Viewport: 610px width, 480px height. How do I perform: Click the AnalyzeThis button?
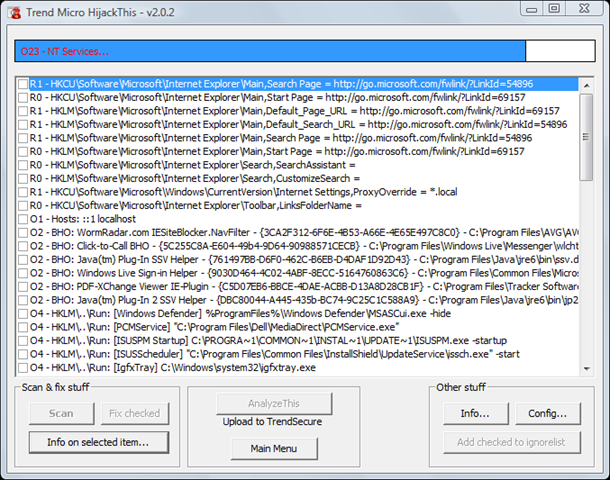274,403
